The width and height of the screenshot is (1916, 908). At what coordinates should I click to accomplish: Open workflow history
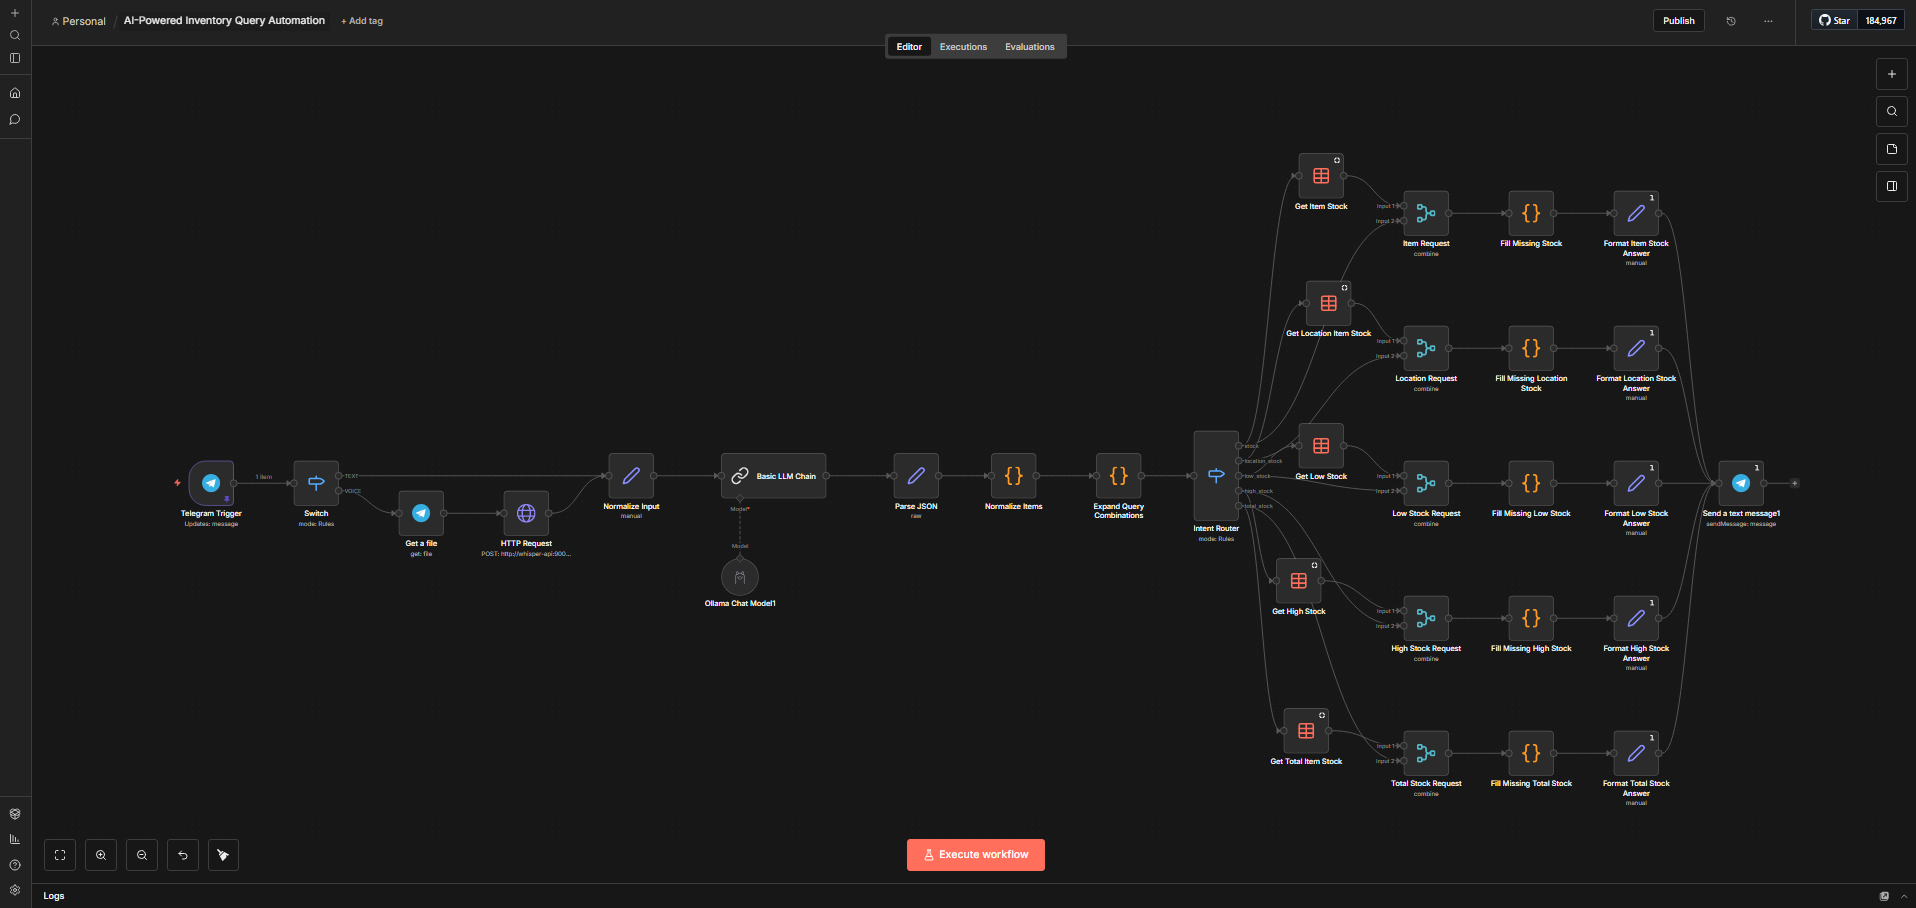1731,21
